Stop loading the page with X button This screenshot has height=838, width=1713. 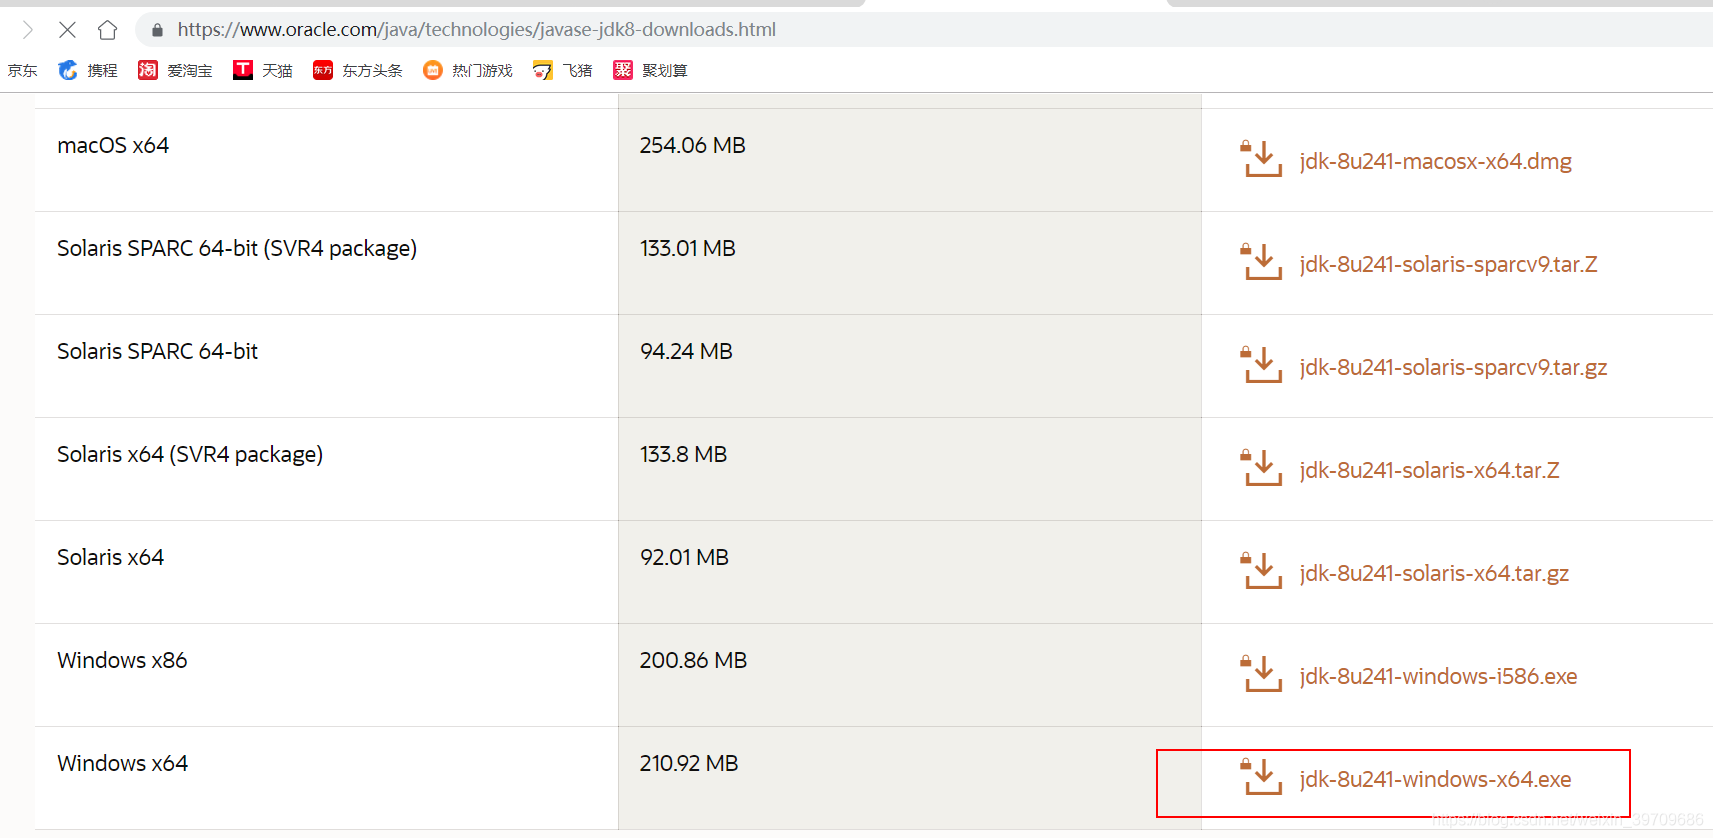click(x=67, y=30)
